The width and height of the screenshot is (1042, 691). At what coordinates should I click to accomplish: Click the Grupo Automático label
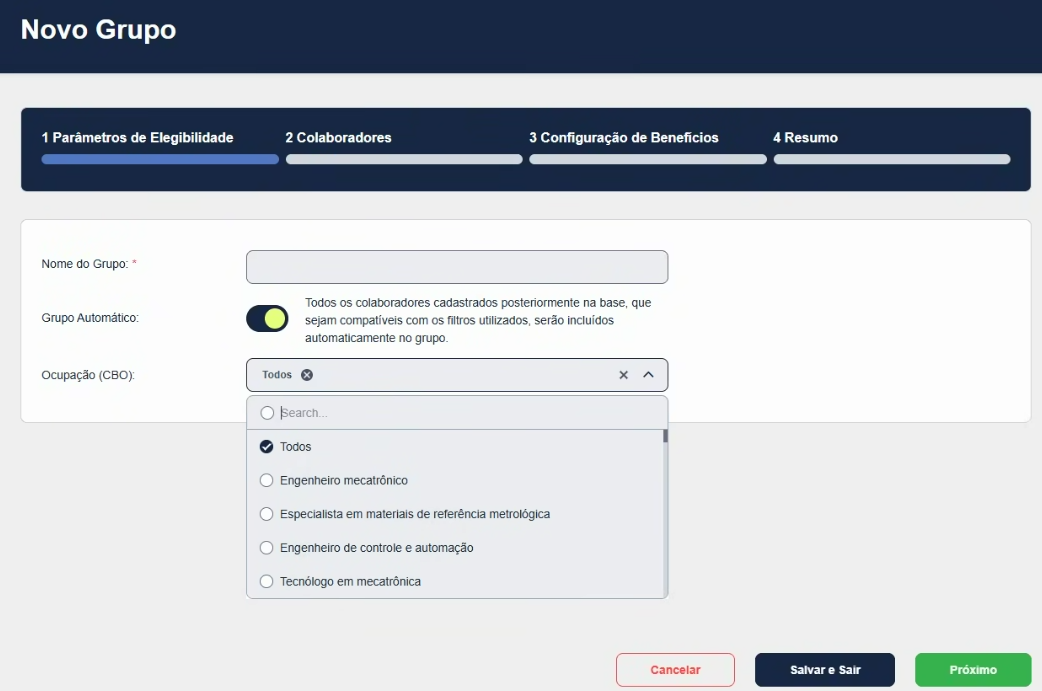click(90, 318)
